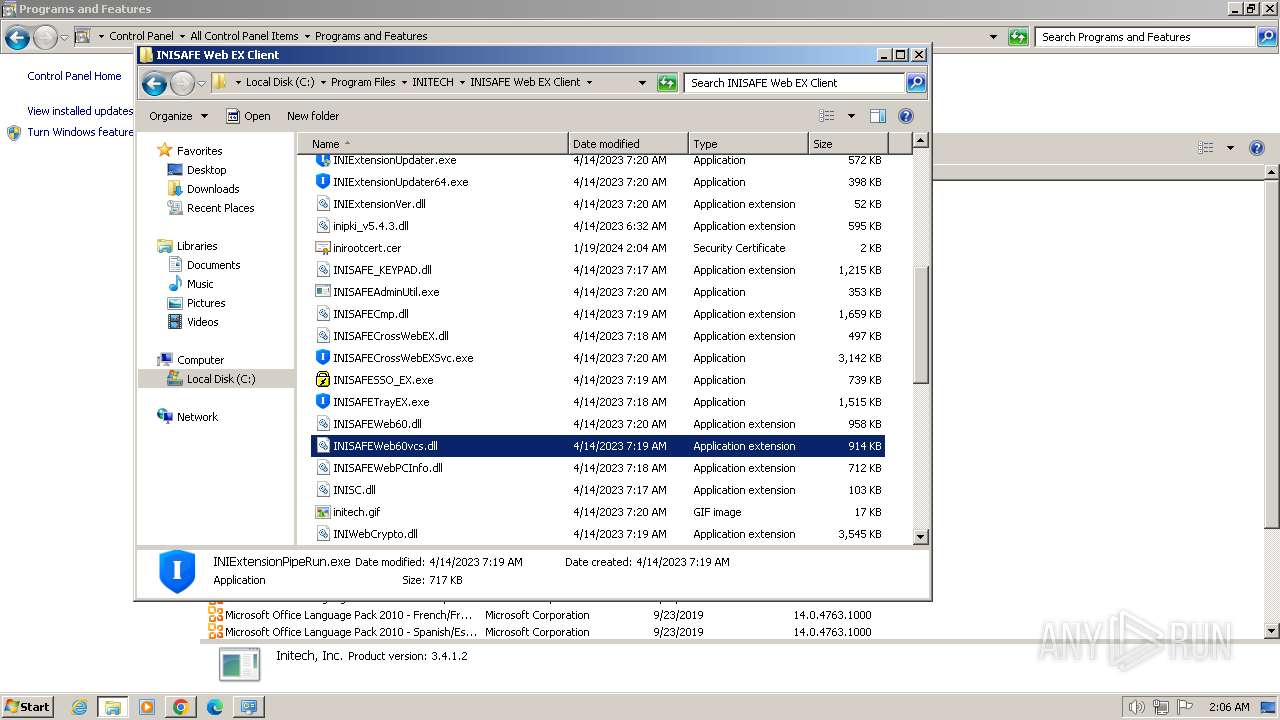Sort by Type column header
Viewport: 1280px width, 720px height.
[x=748, y=144]
